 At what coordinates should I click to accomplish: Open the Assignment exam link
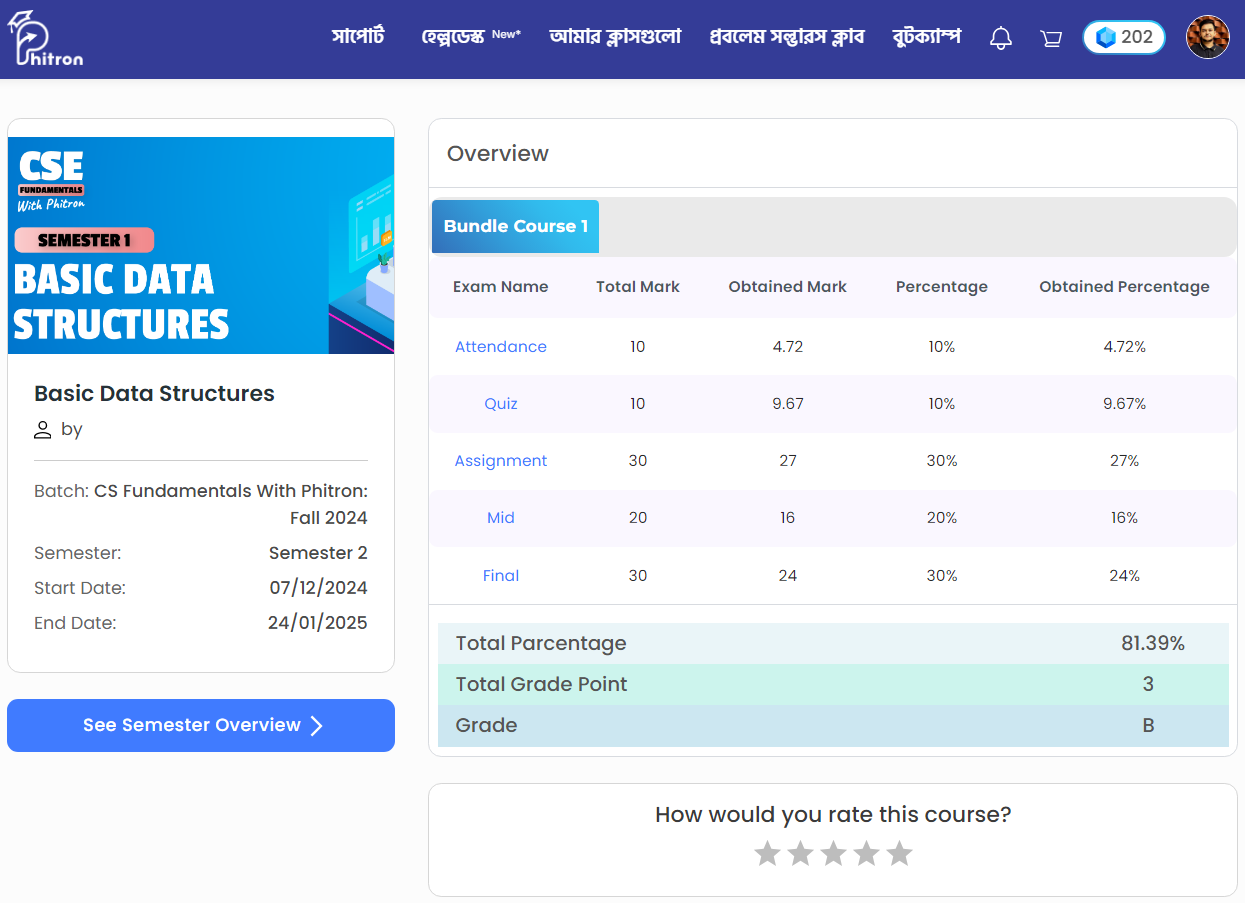(x=501, y=461)
